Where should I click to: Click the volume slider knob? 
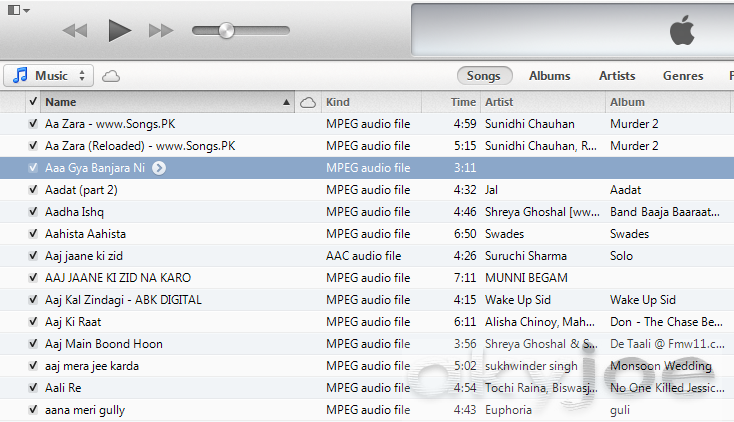(x=227, y=30)
